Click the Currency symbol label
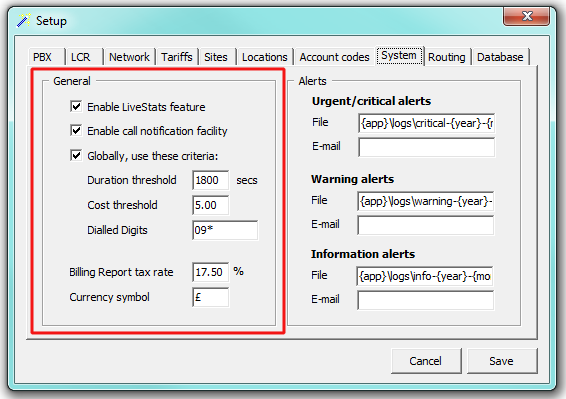 coord(109,297)
